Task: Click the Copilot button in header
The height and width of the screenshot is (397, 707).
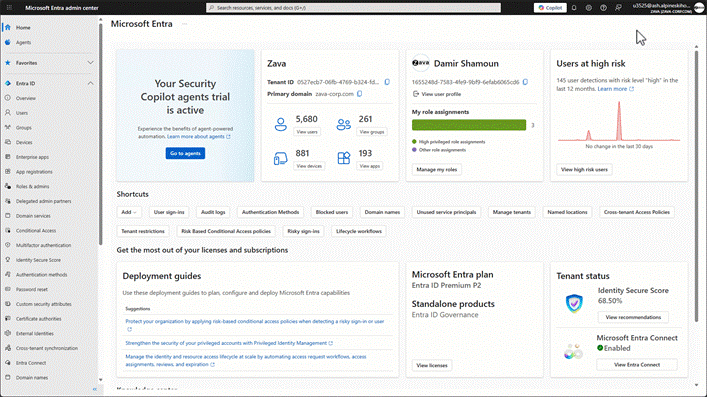Action: [x=550, y=8]
